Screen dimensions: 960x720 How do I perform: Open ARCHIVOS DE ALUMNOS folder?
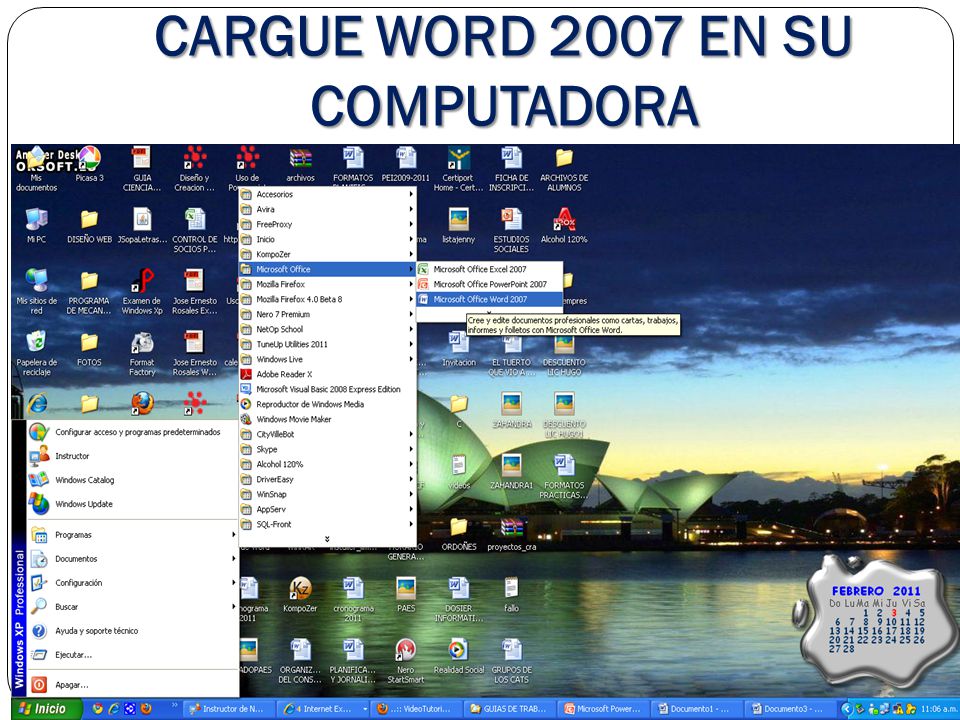(564, 168)
